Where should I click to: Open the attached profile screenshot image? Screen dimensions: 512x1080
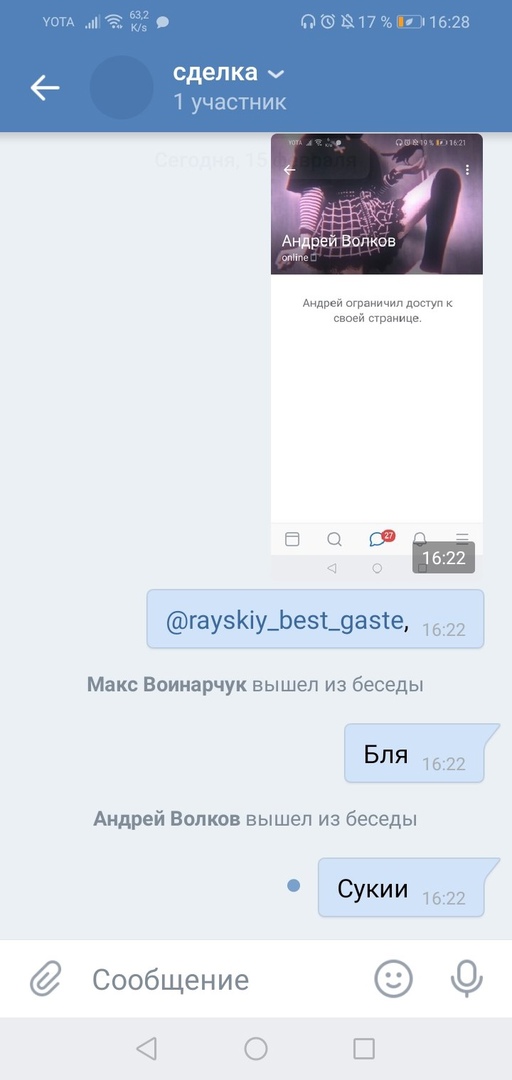click(377, 355)
